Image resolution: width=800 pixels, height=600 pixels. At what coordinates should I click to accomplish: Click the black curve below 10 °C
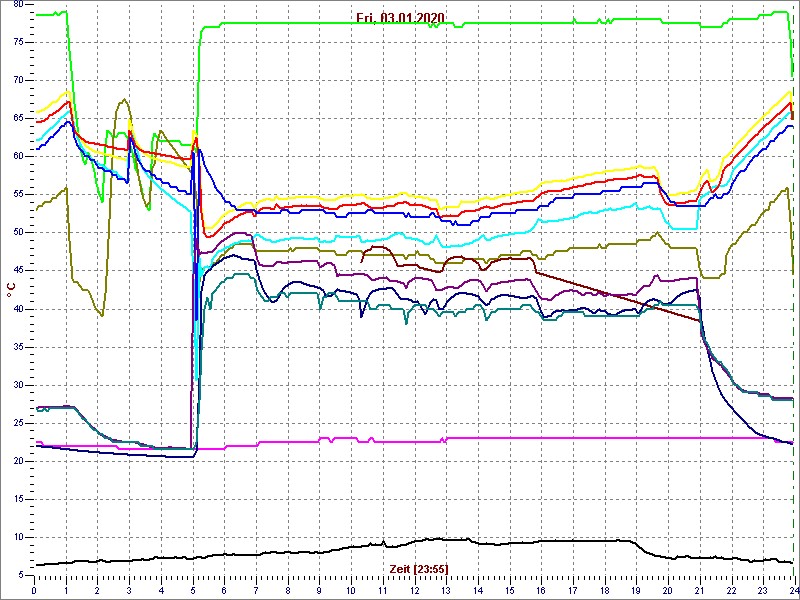[x=300, y=552]
